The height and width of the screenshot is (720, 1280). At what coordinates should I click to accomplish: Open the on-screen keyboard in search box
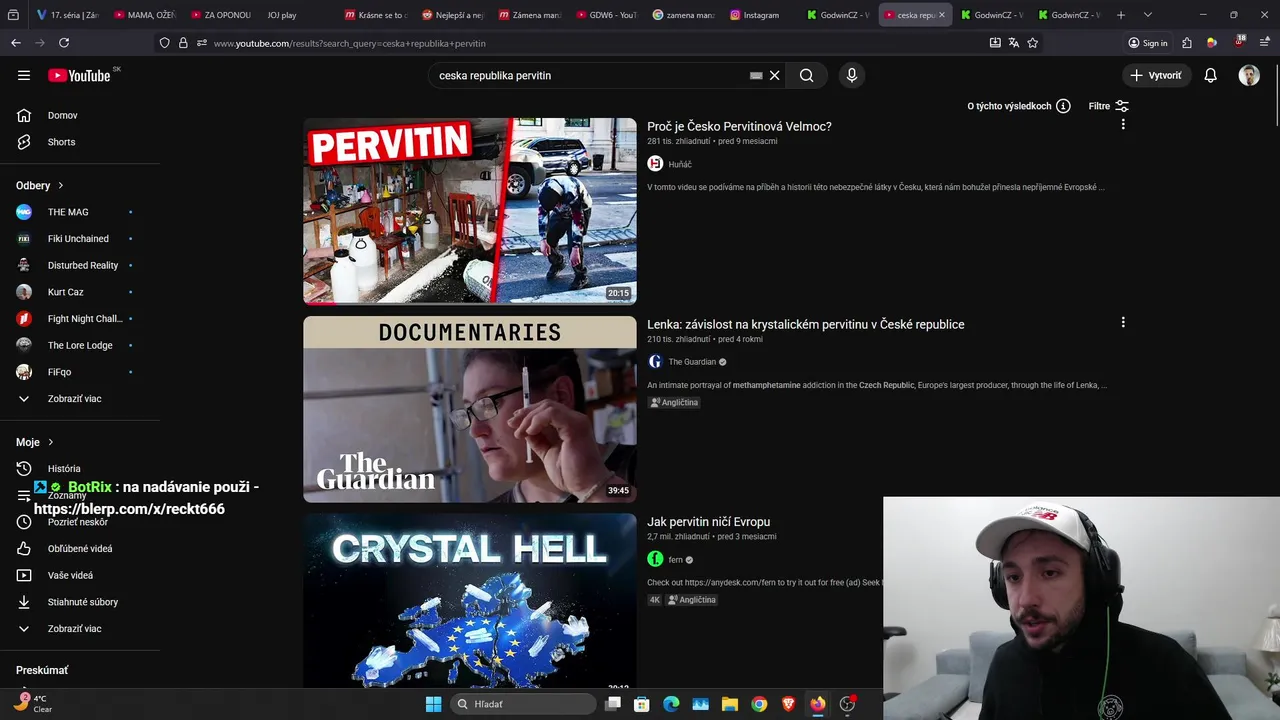coord(756,75)
